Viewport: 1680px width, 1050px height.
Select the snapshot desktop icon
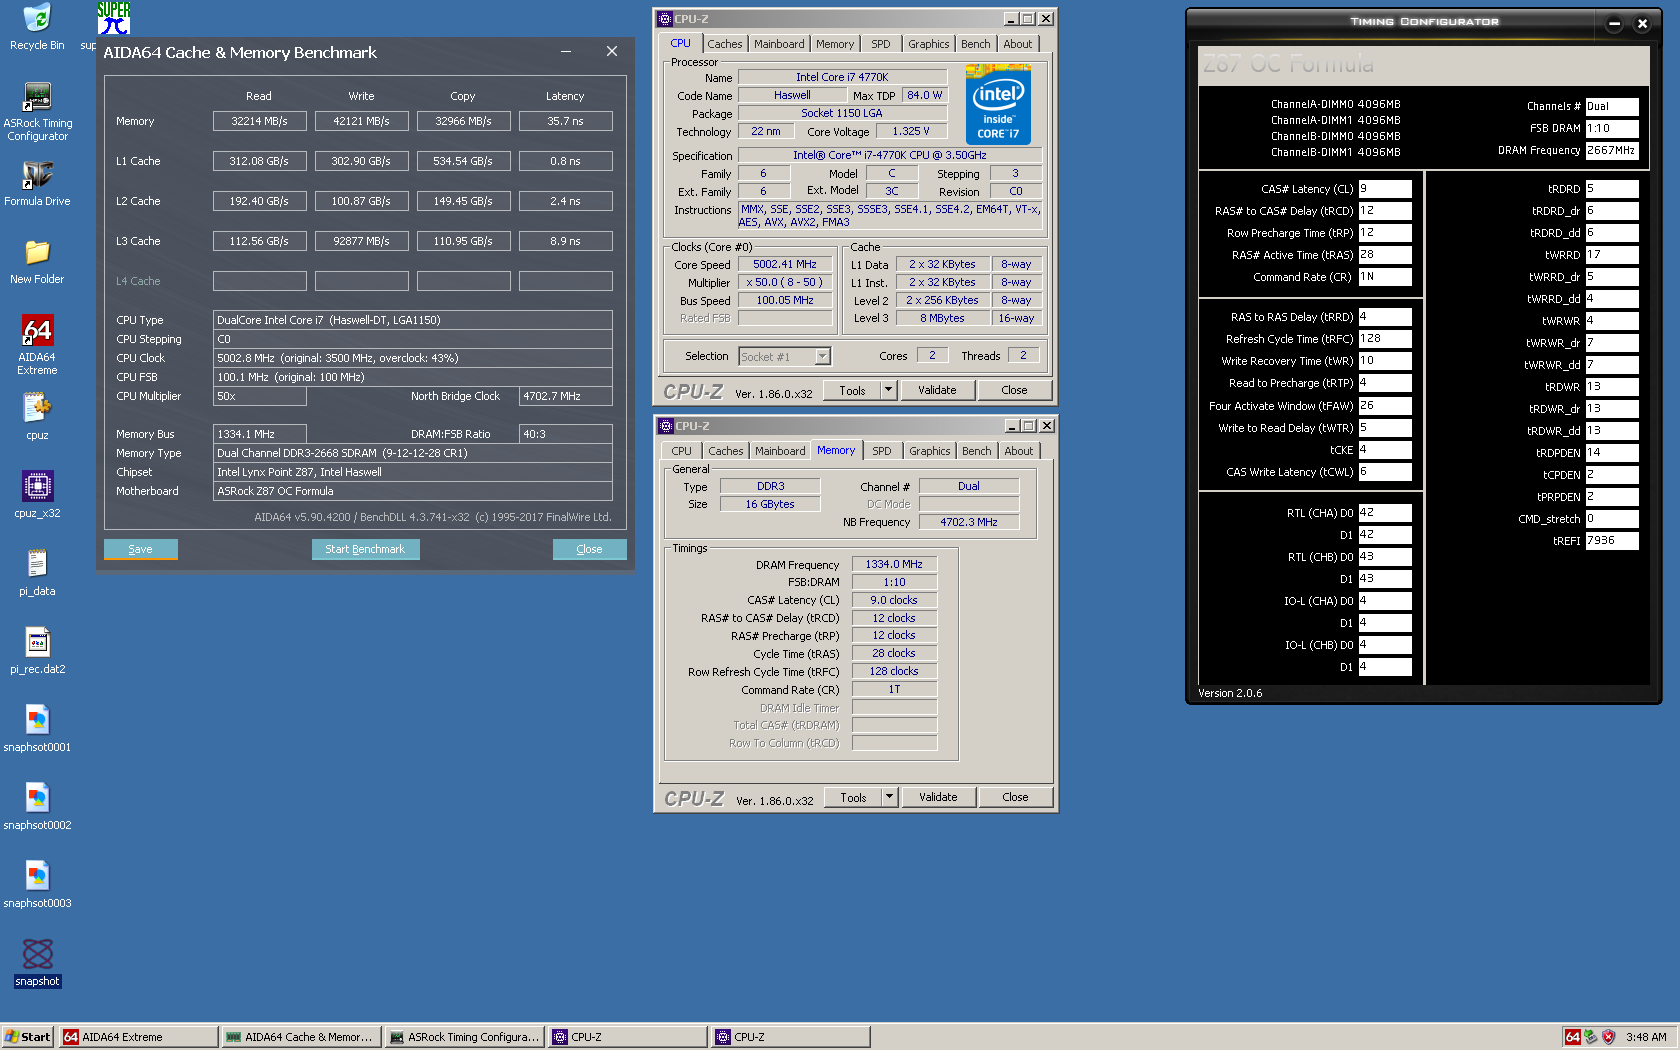(37, 963)
